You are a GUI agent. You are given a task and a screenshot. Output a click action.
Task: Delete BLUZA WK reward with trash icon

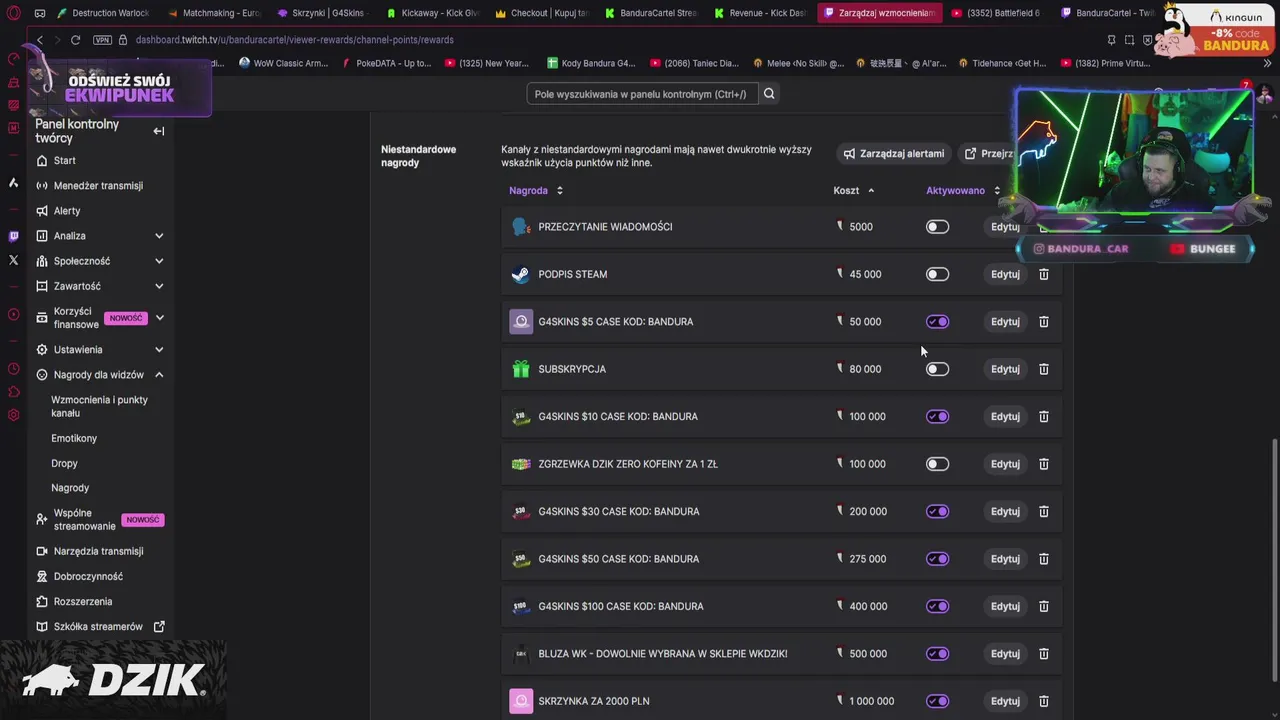click(x=1043, y=654)
